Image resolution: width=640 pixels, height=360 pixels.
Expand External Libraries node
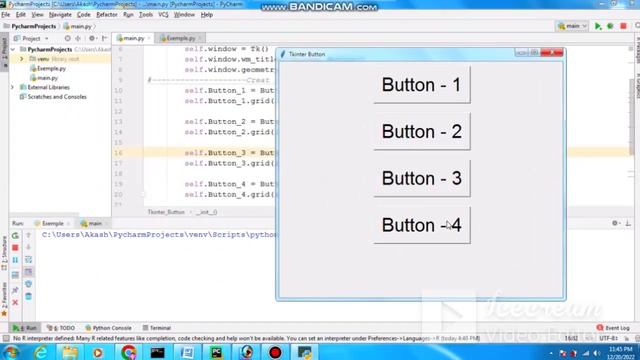[13, 87]
